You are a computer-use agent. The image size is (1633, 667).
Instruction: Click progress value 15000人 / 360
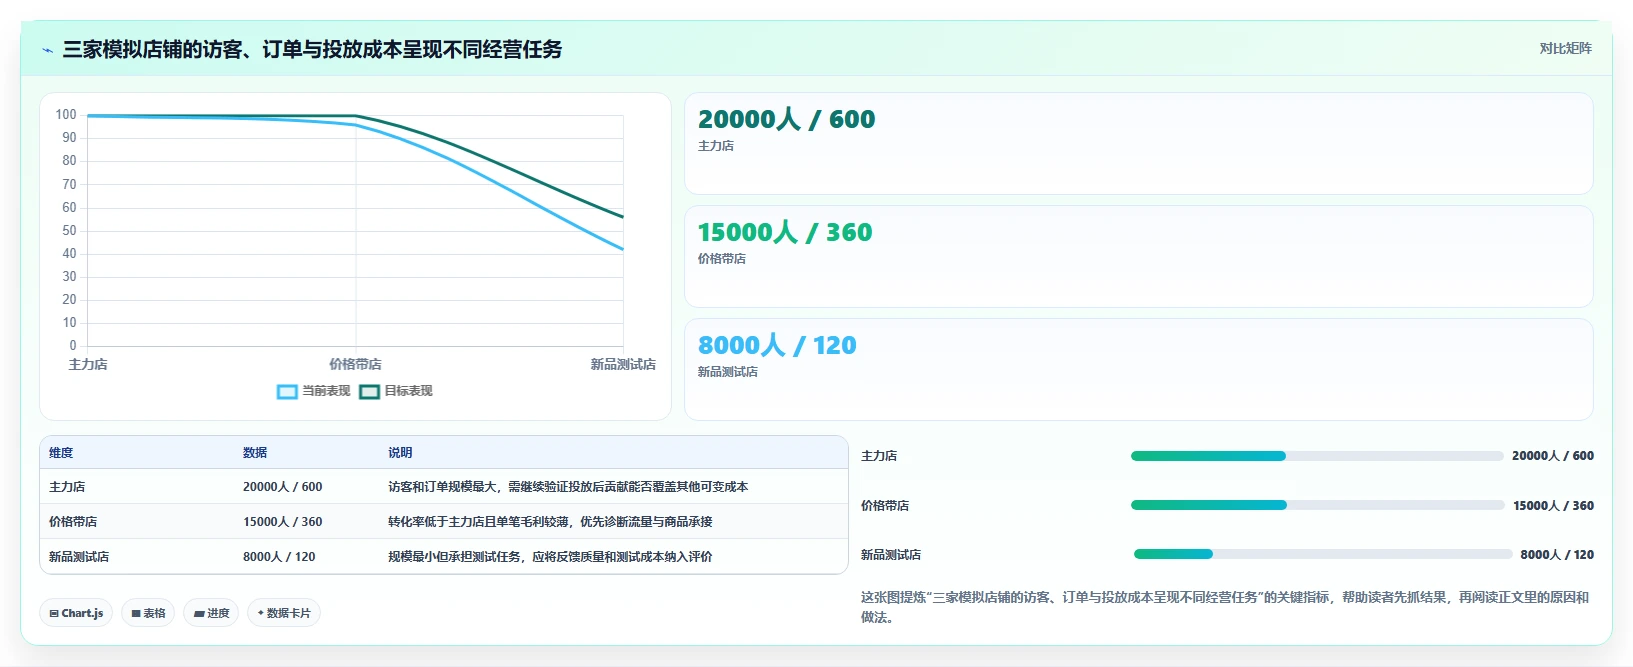[1553, 506]
